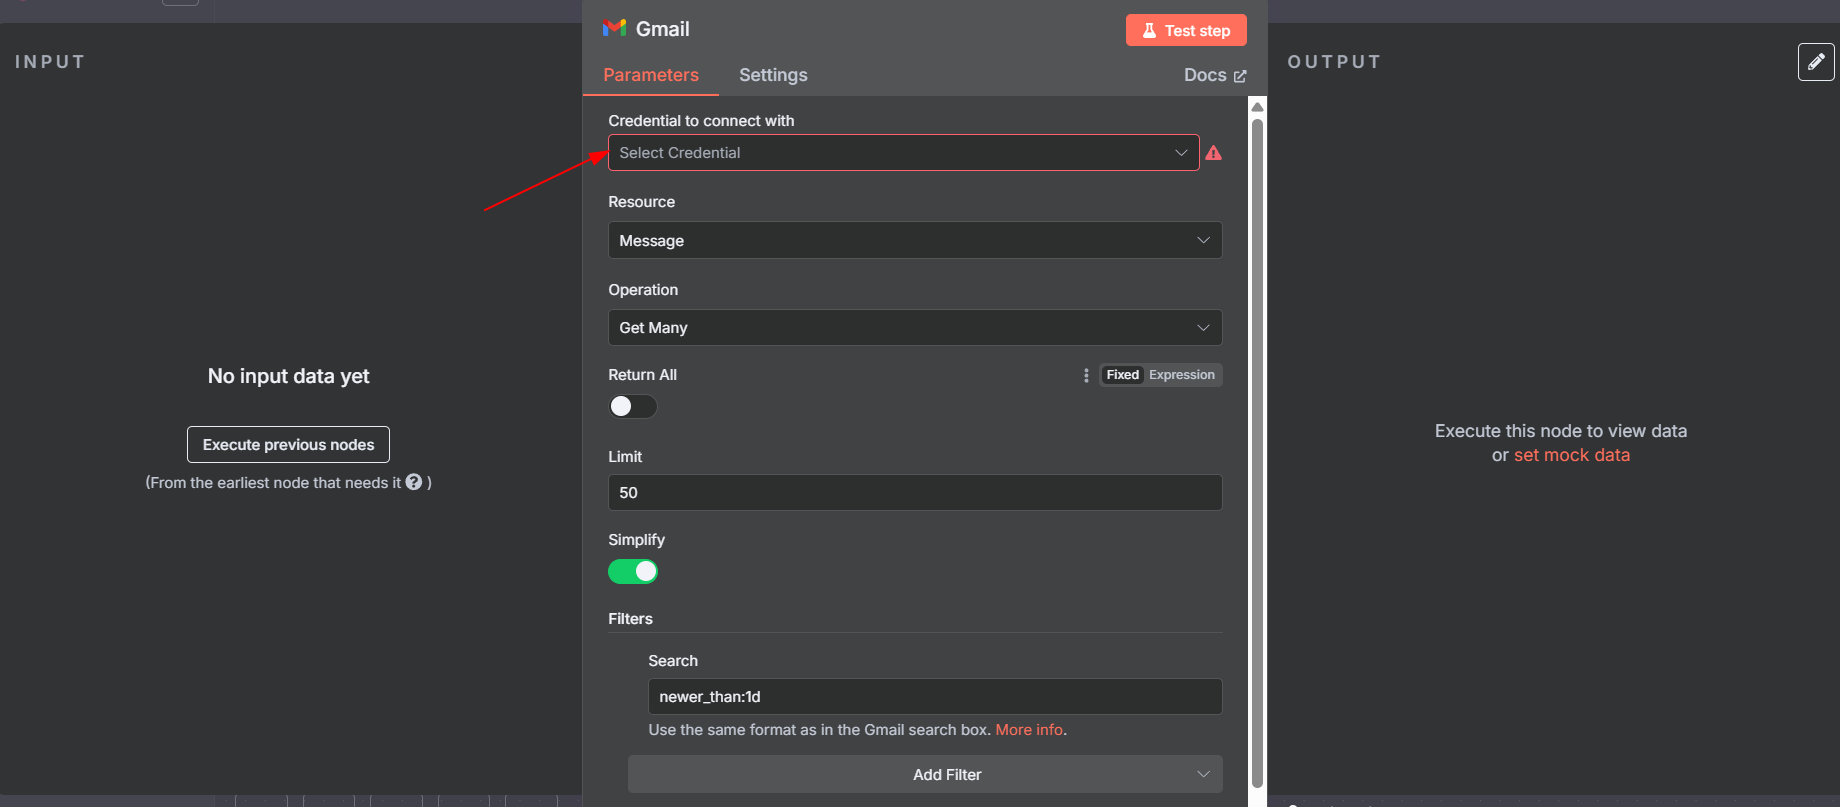The image size is (1840, 807).
Task: Click the set mock data link
Action: point(1572,455)
